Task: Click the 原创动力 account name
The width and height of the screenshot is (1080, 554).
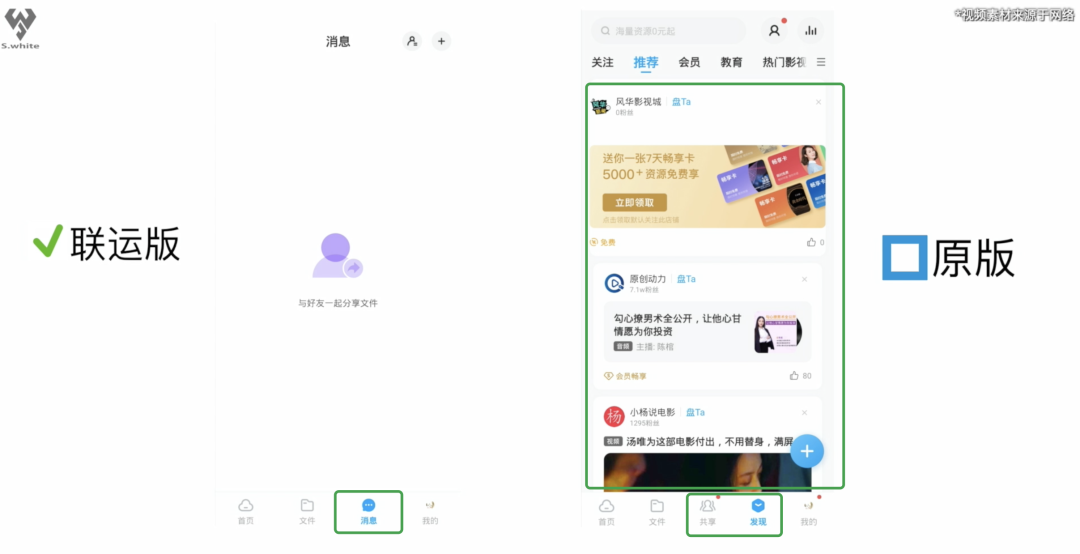Action: [648, 279]
